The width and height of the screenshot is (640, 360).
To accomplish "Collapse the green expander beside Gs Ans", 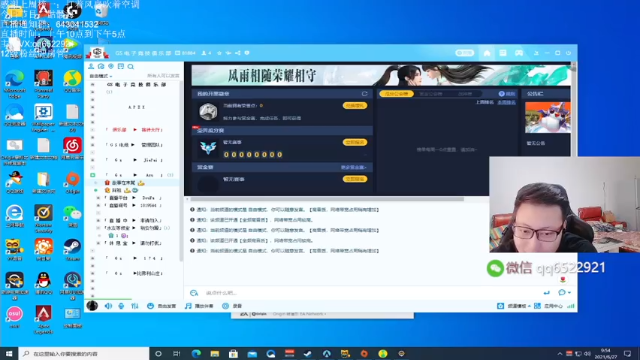I will tap(93, 175).
